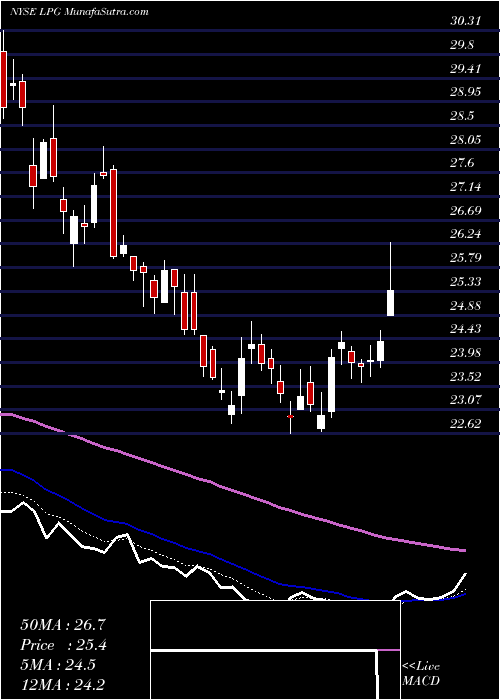Click the tall red candle falling from 27.6
The width and height of the screenshot is (500, 700).
pyautogui.click(x=113, y=213)
